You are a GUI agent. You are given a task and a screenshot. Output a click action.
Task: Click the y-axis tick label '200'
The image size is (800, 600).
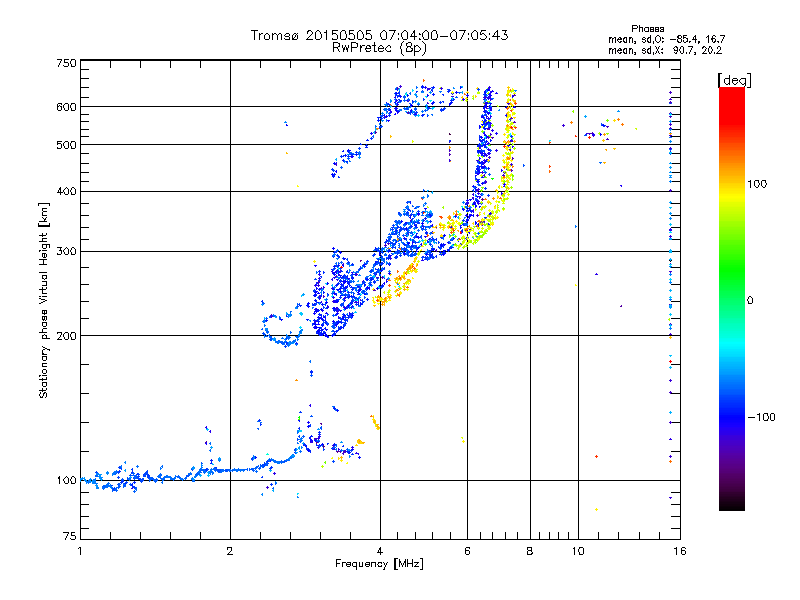[x=66, y=336]
